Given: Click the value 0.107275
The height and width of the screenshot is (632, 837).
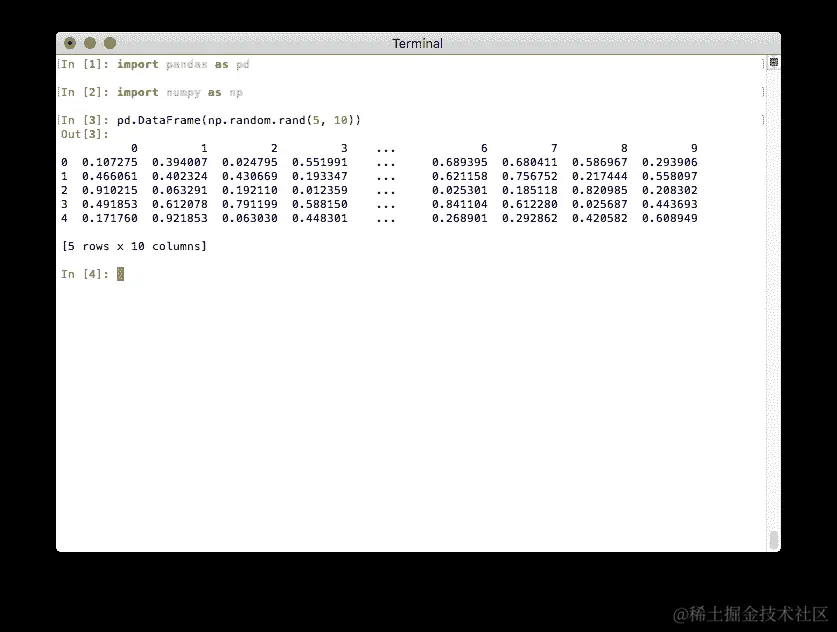Looking at the screenshot, I should [109, 162].
